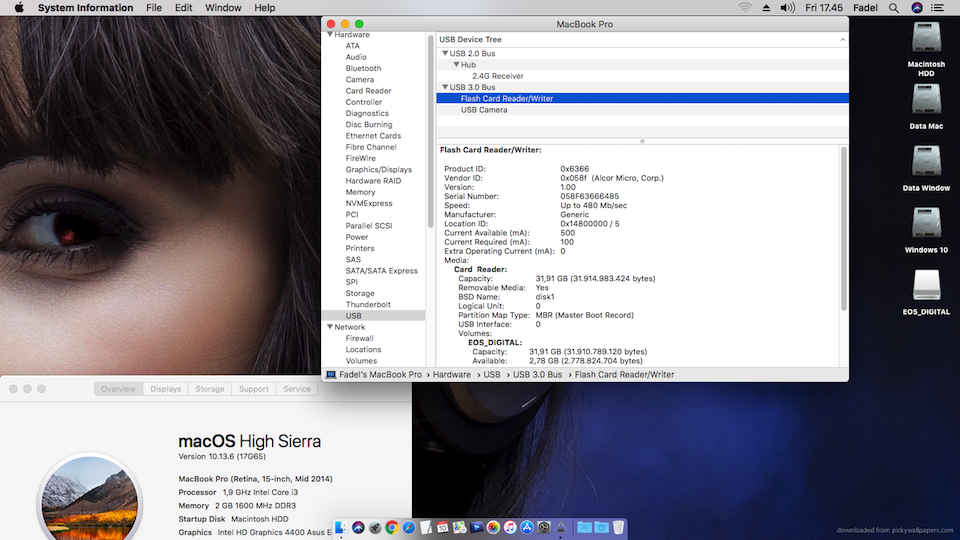Image resolution: width=960 pixels, height=540 pixels.
Task: Click the eject icon in menu bar
Action: click(x=766, y=8)
